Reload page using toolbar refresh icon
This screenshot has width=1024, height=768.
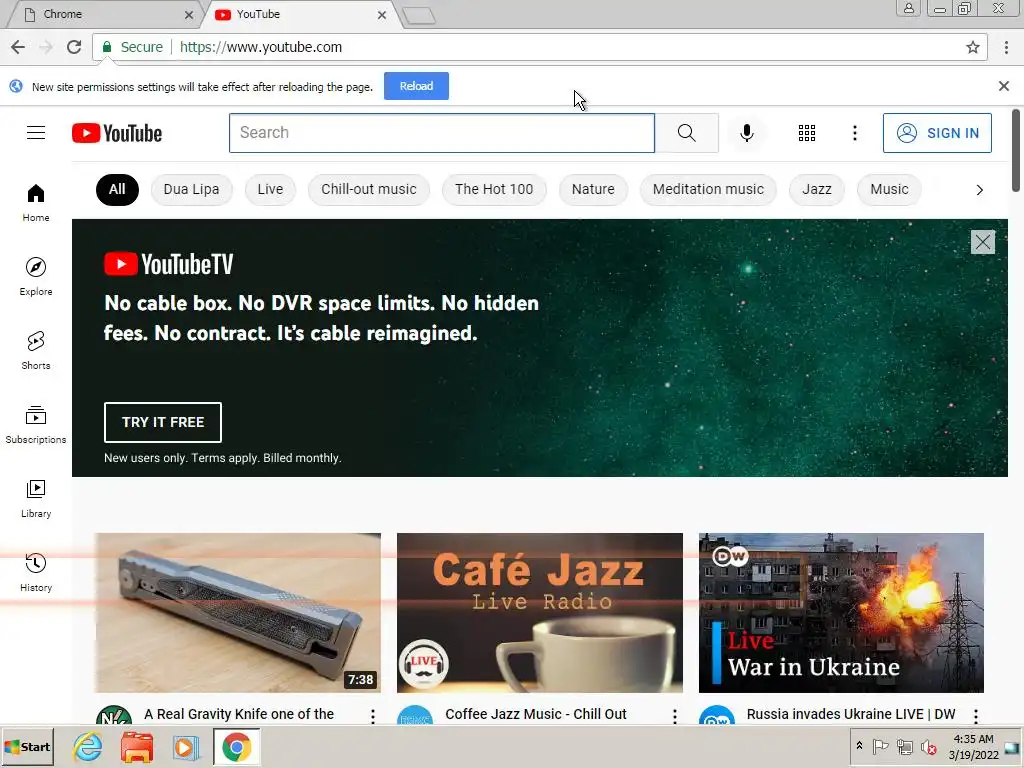74,47
